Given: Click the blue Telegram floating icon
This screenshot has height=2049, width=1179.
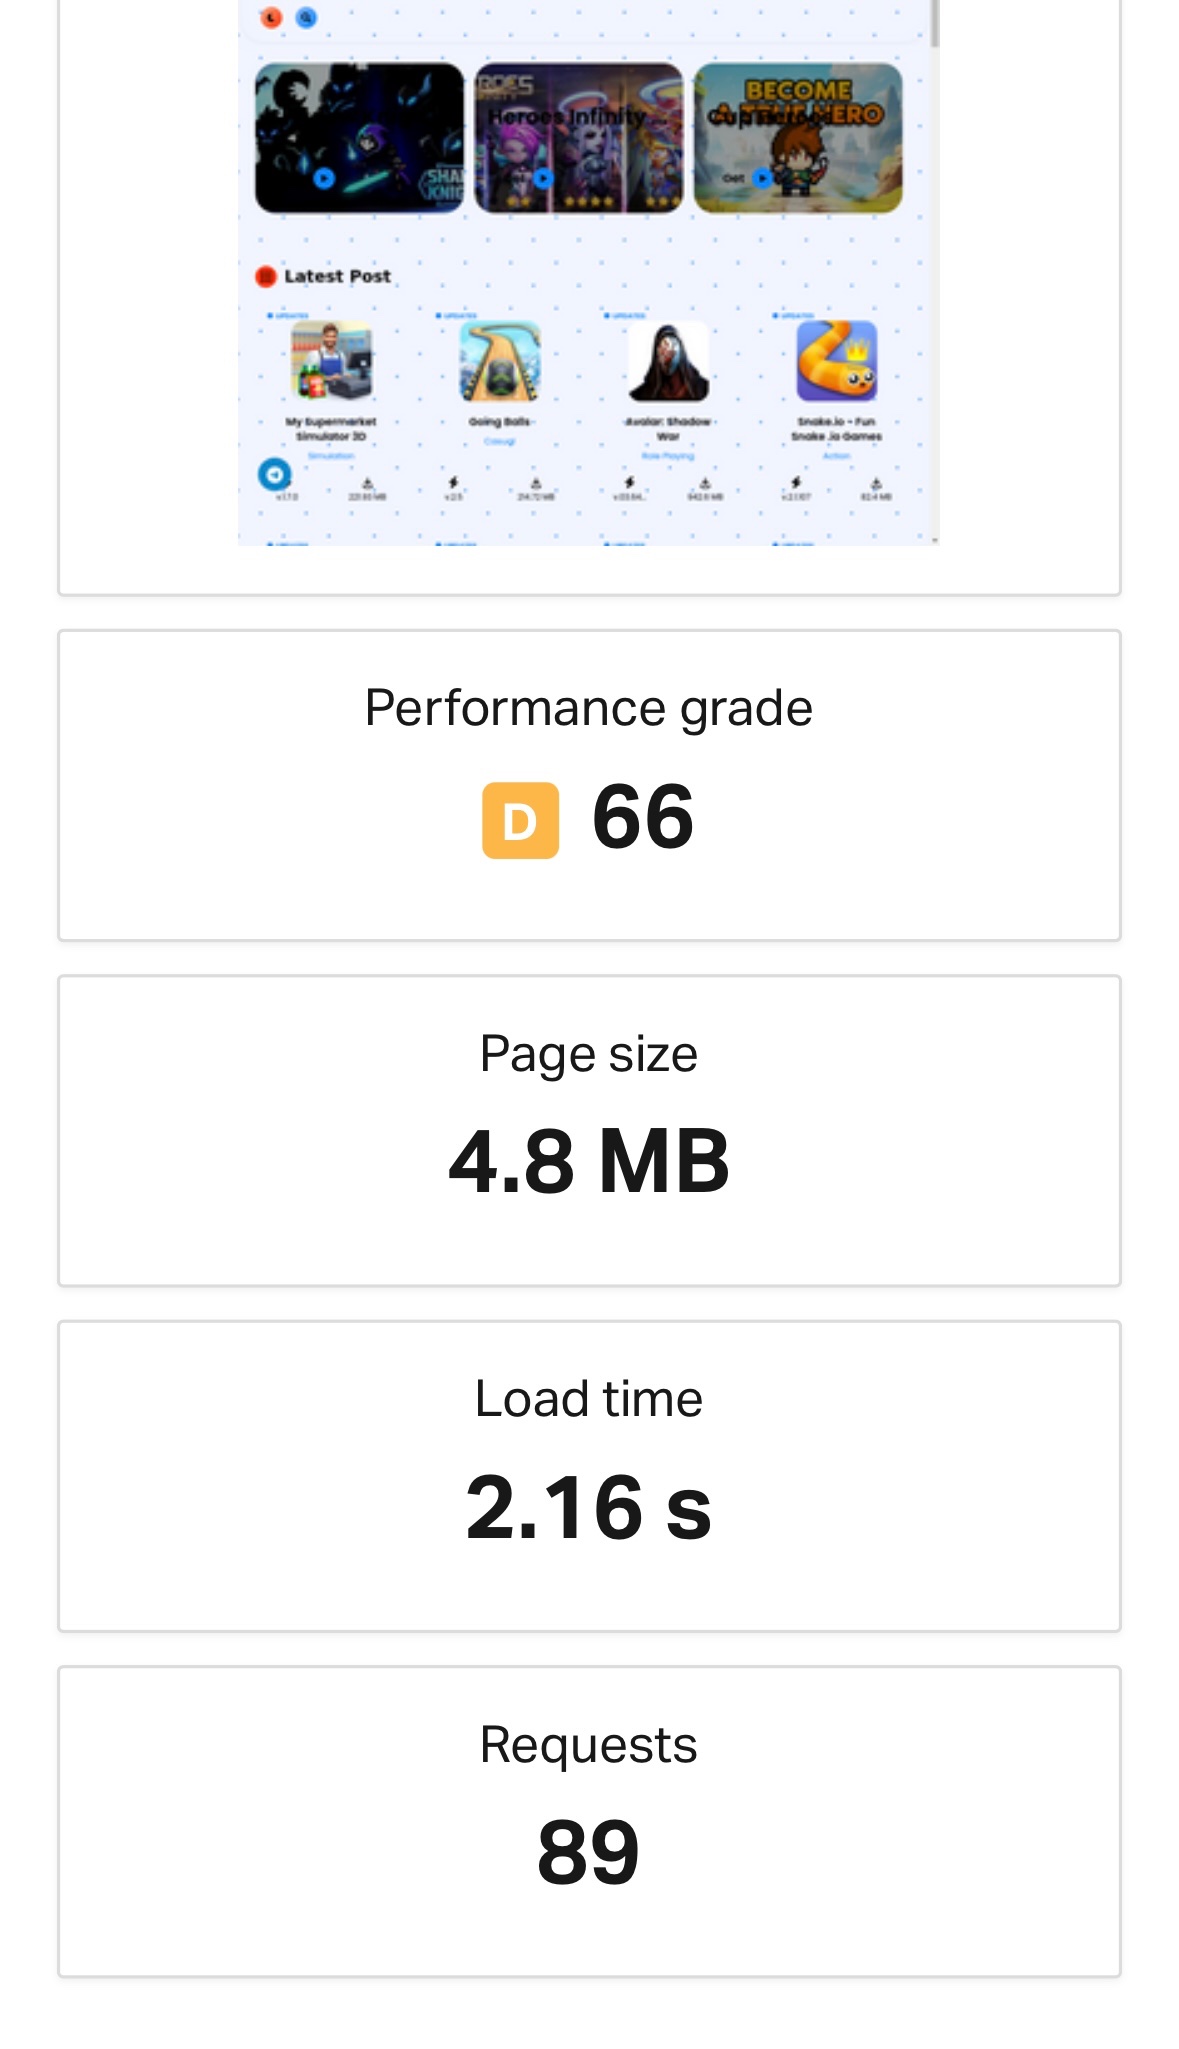Looking at the screenshot, I should pyautogui.click(x=274, y=474).
